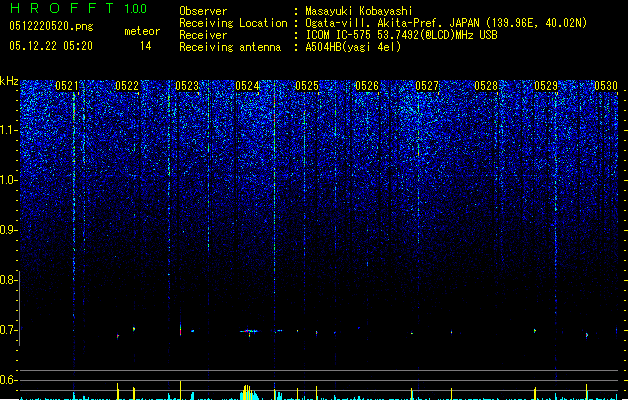This screenshot has width=629, height=400.
Task: Click the Receiving Location label
Action: point(233,23)
